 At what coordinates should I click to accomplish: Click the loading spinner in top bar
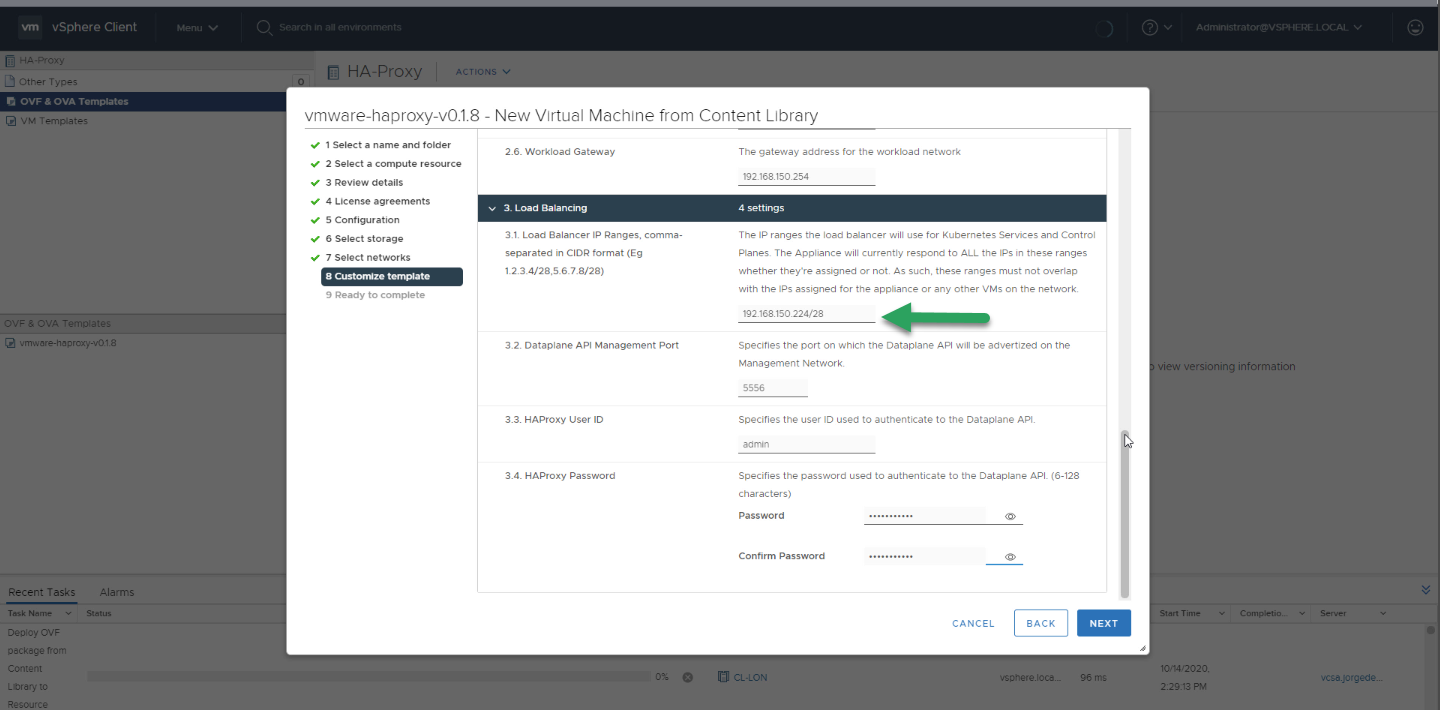1104,29
